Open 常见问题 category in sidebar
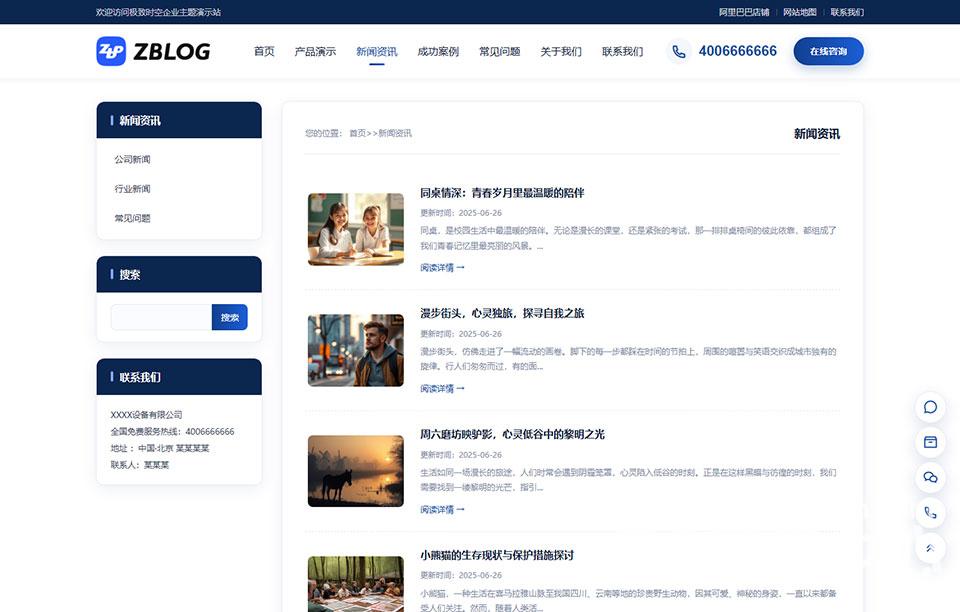This screenshot has width=960, height=612. (x=132, y=218)
